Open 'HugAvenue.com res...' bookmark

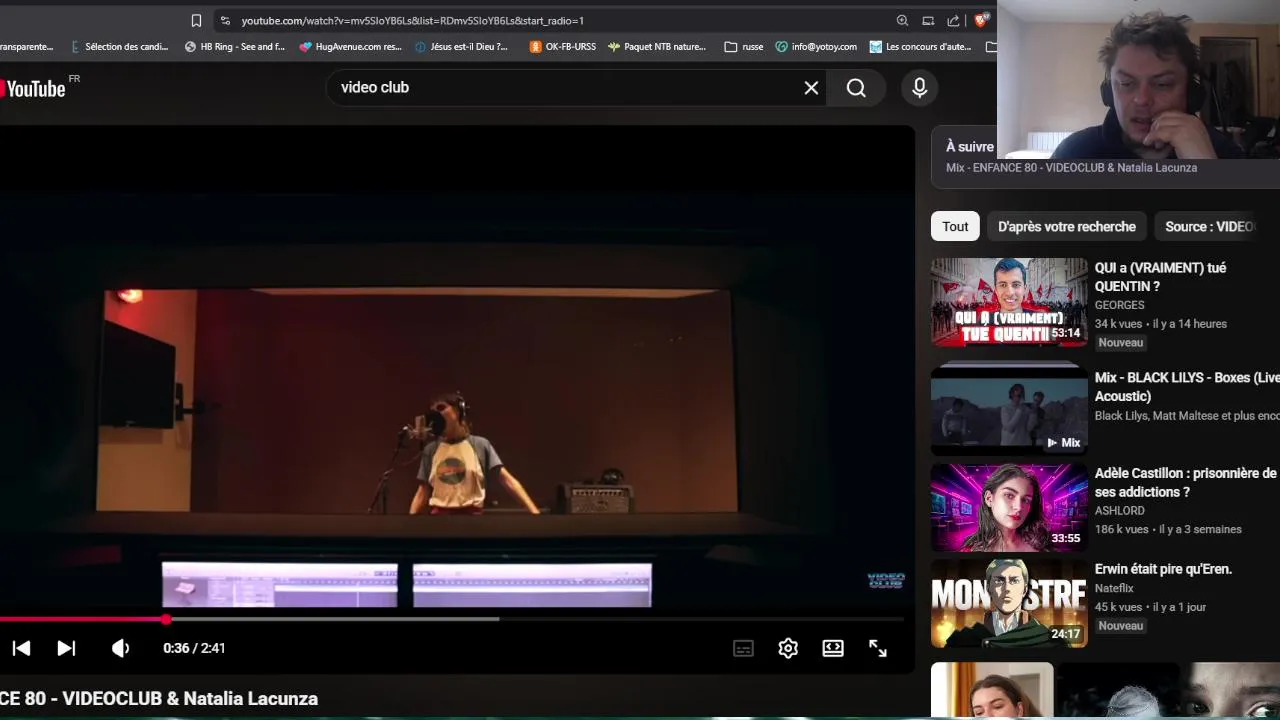tap(350, 46)
